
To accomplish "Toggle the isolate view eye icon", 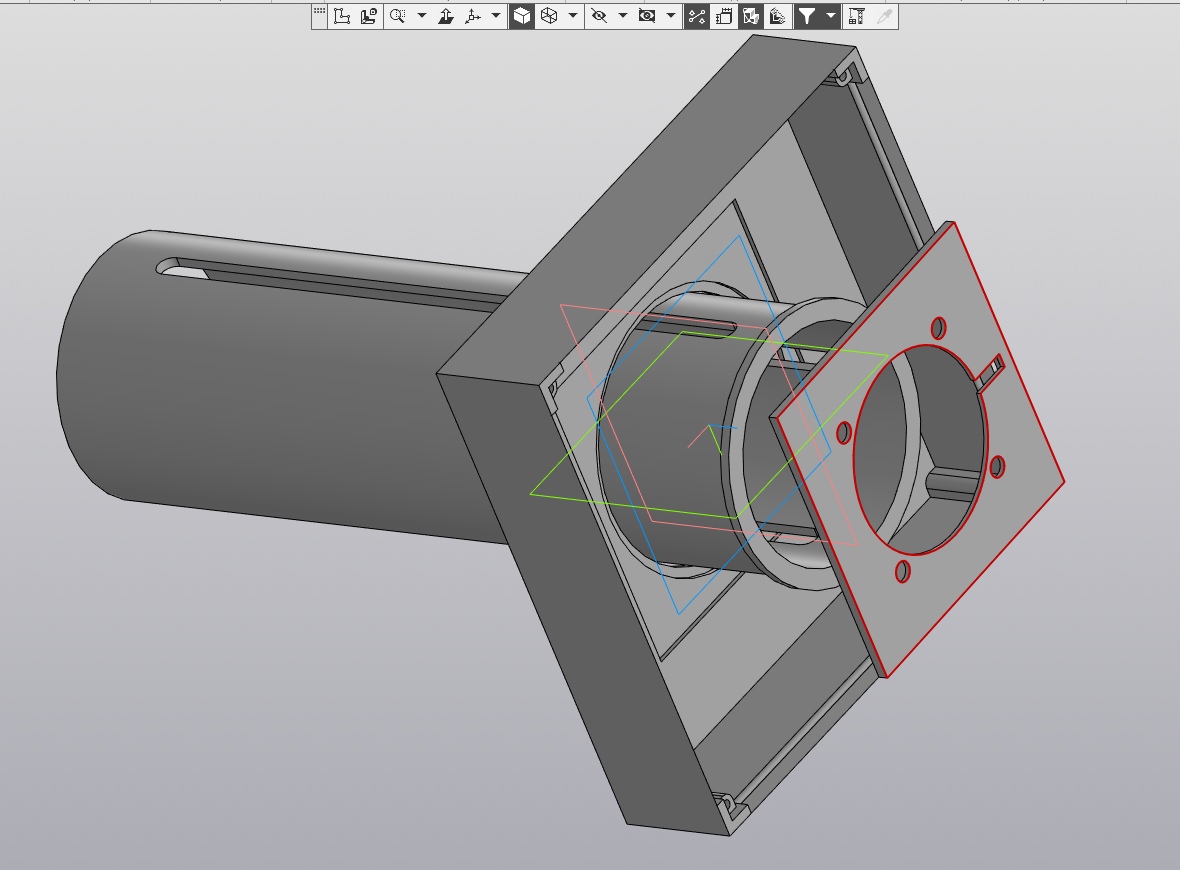I will pyautogui.click(x=646, y=16).
